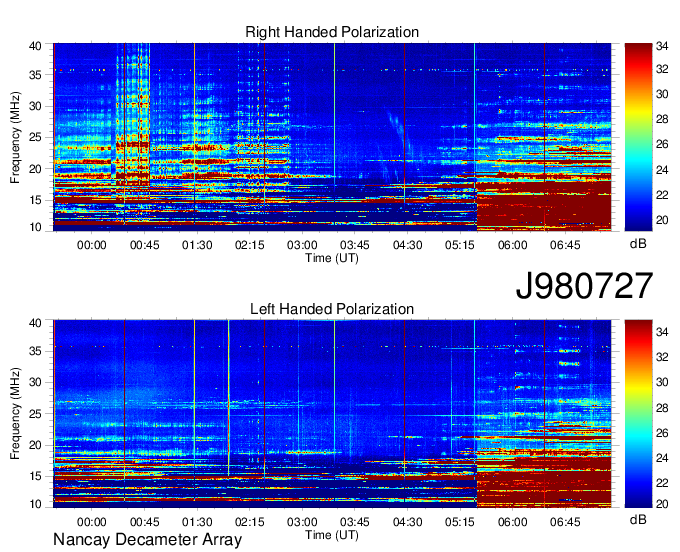Click 'Frequency (MHz)' label of Right Handed plot
The height and width of the screenshot is (552, 680).
pyautogui.click(x=15, y=137)
